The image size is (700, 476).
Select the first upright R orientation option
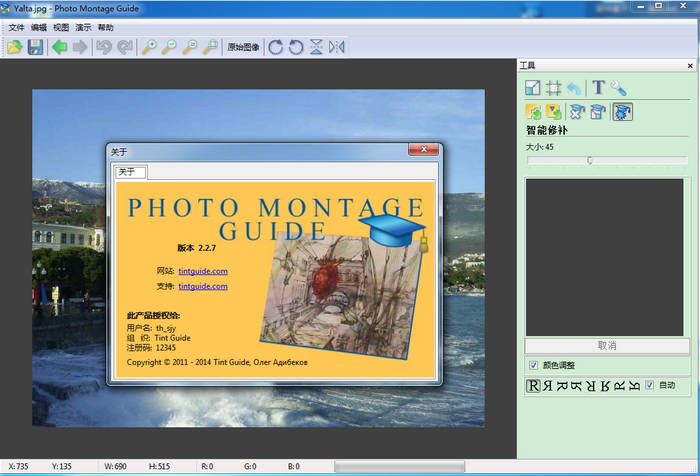[533, 385]
